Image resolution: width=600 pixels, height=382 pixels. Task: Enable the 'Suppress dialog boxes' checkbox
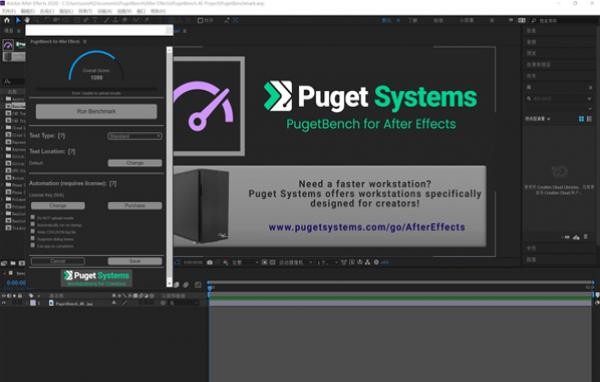(x=33, y=238)
